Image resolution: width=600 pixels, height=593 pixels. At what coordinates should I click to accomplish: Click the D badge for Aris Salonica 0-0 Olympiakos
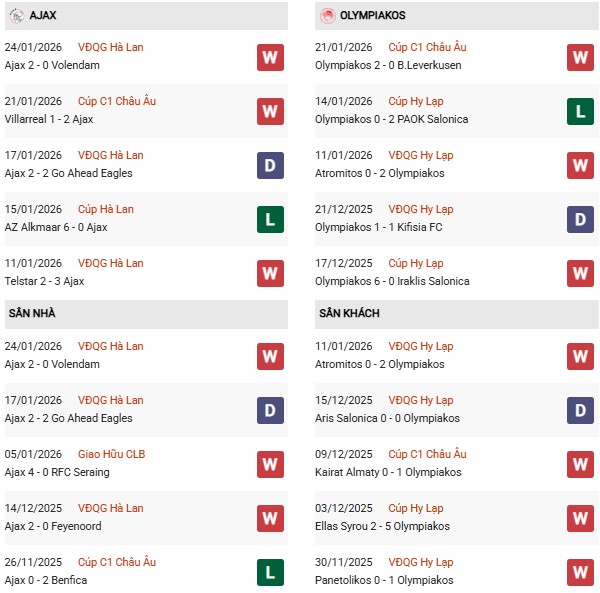[x=581, y=410]
